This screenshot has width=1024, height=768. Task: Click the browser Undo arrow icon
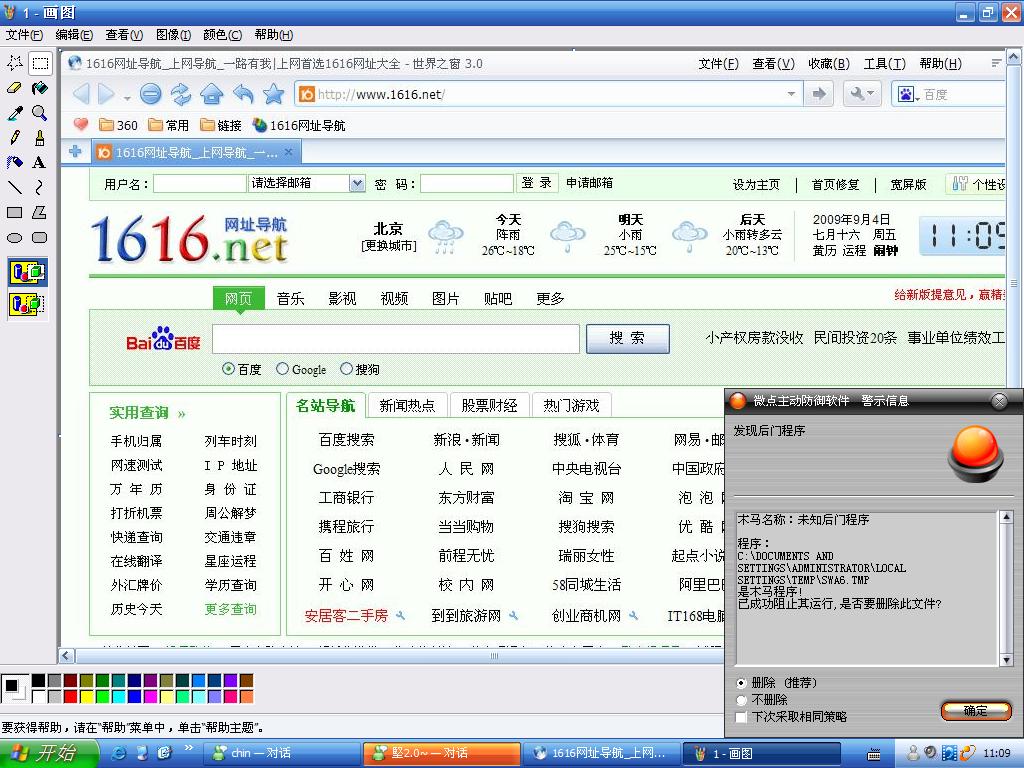click(x=243, y=95)
